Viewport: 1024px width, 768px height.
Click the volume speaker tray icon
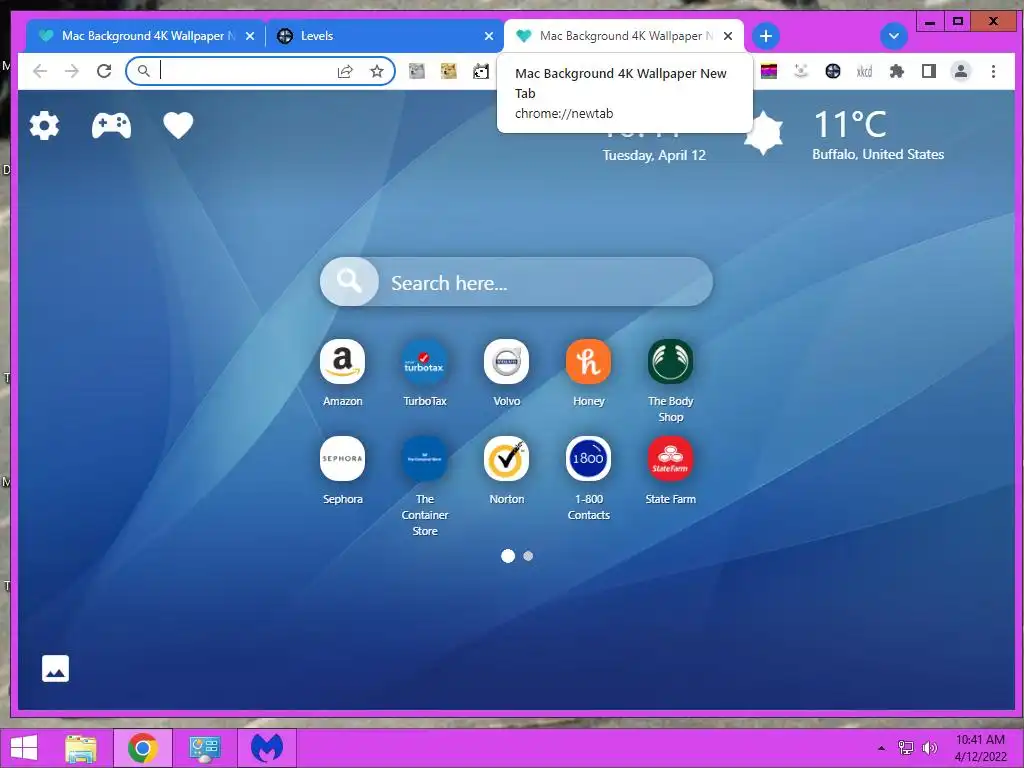(x=929, y=748)
